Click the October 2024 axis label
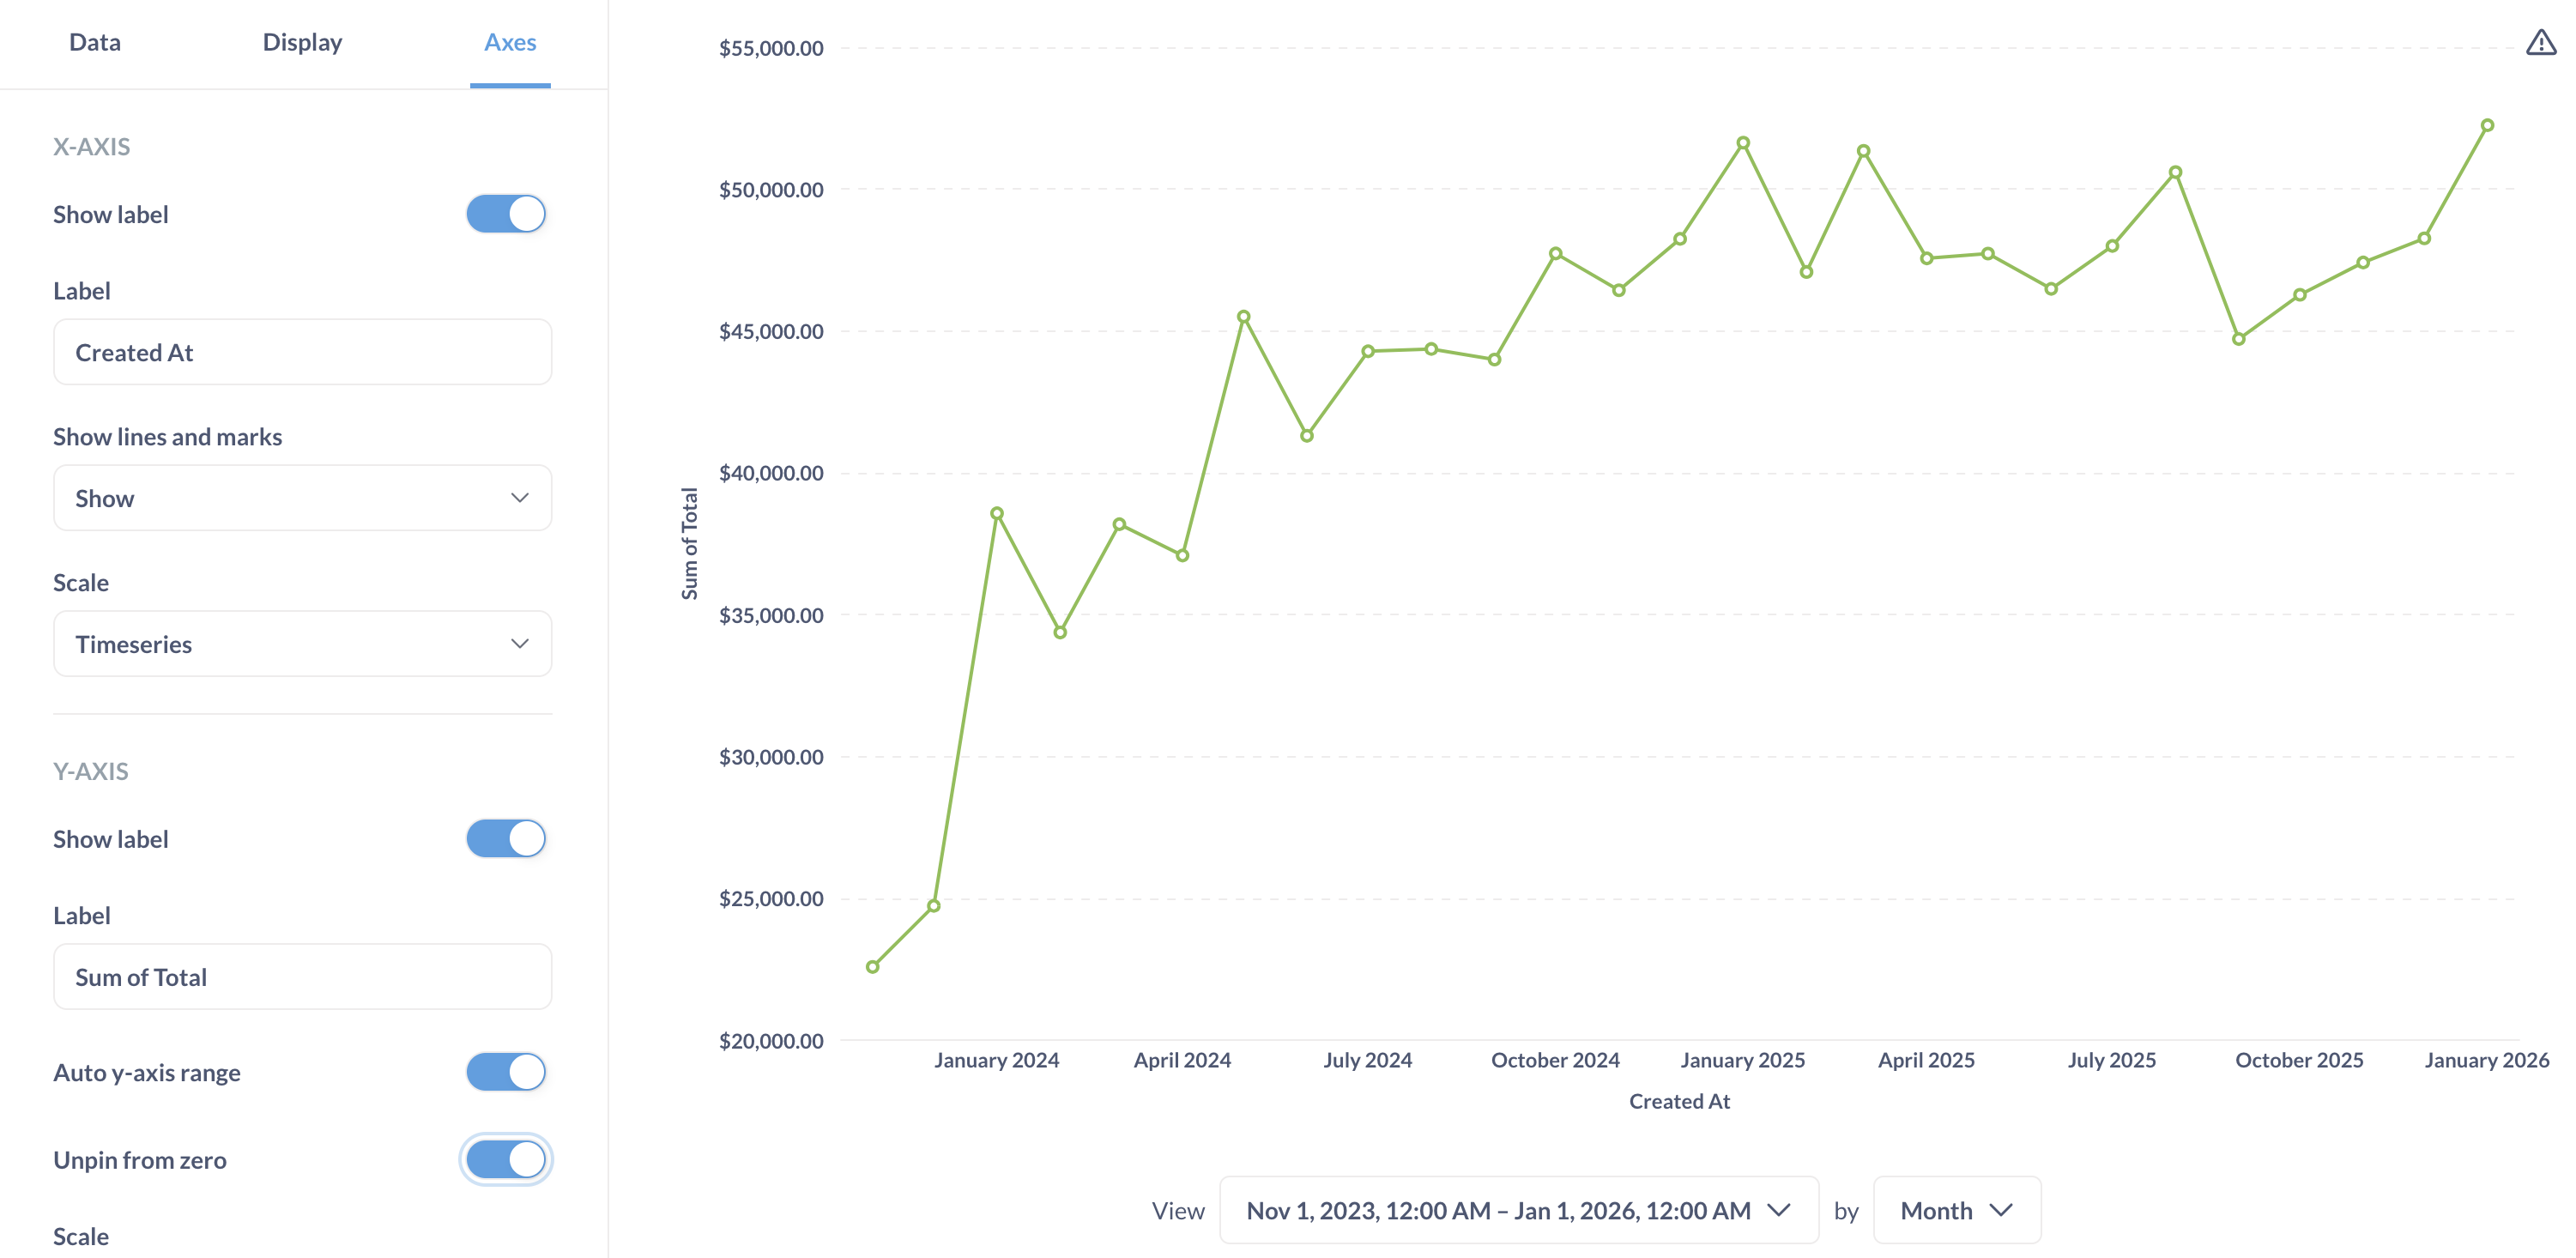Screen dimensions: 2576x1258 [x=1554, y=1059]
